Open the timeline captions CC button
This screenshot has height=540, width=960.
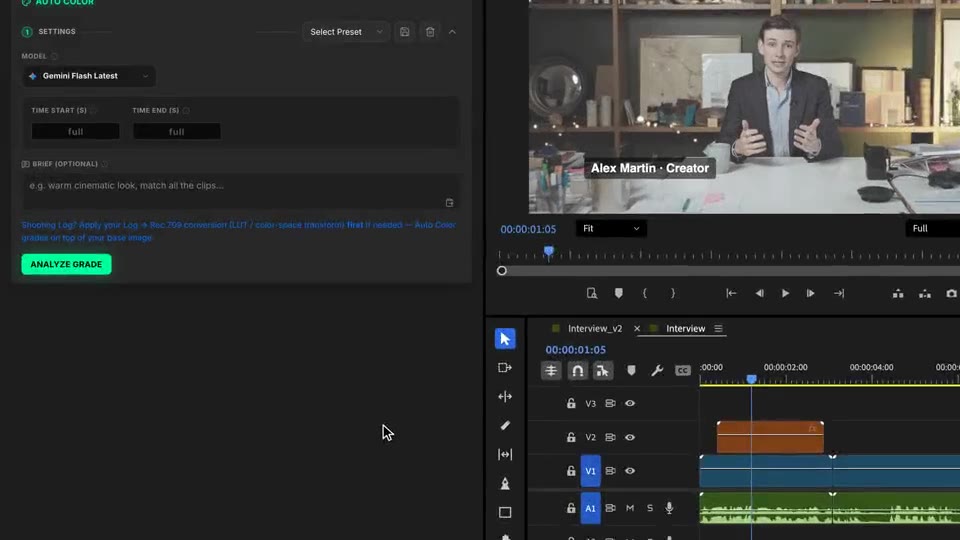click(683, 370)
